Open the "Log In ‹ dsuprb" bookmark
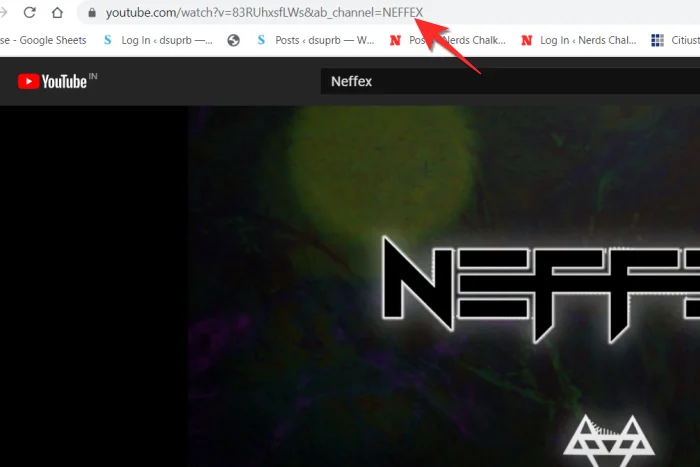The height and width of the screenshot is (467, 700). (x=158, y=41)
